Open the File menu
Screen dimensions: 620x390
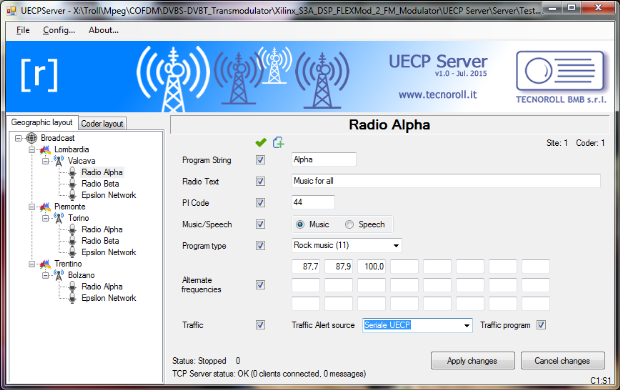coord(23,30)
